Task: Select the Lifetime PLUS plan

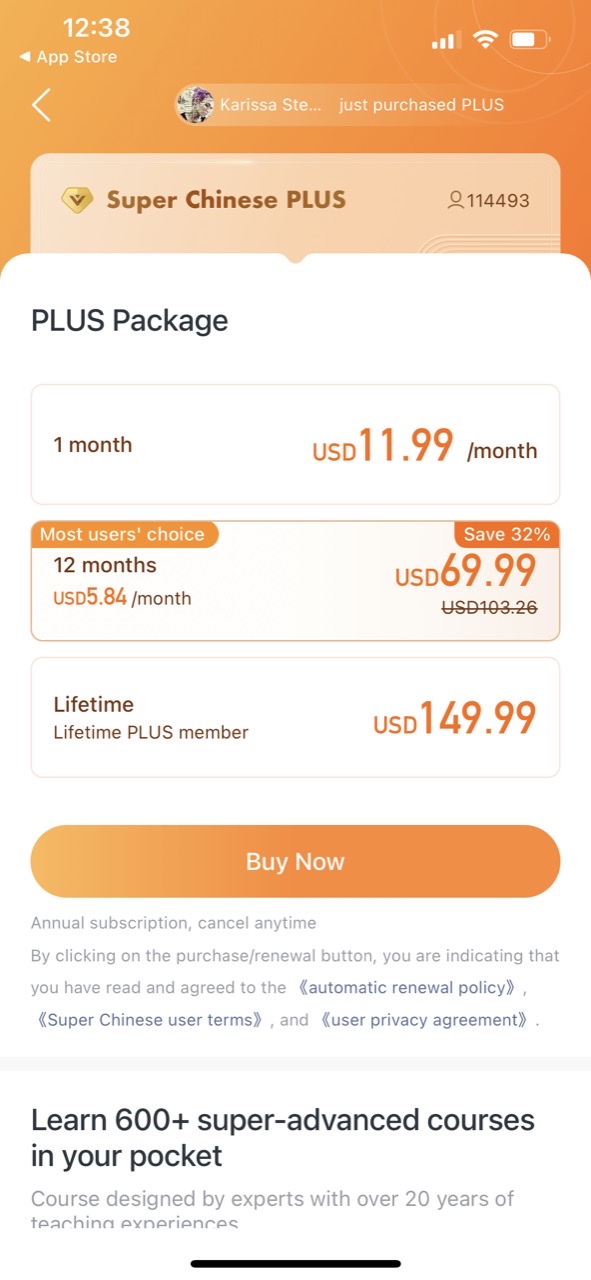Action: tap(295, 717)
